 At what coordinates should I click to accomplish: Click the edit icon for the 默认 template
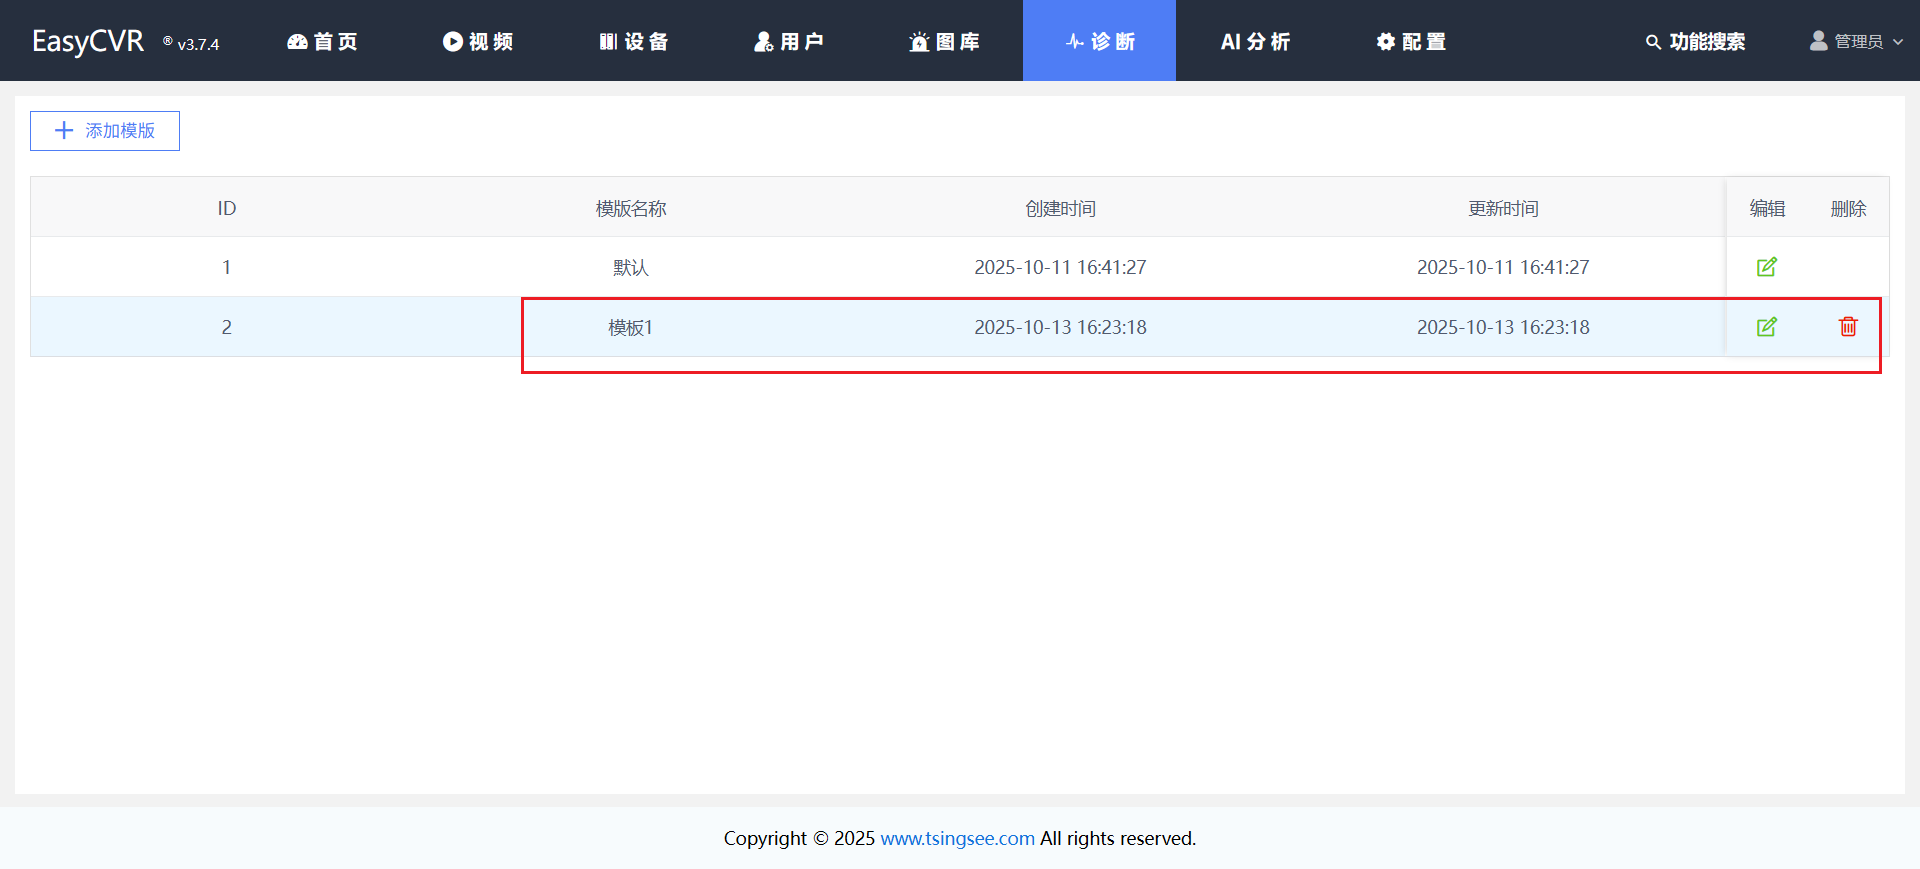pyautogui.click(x=1766, y=267)
